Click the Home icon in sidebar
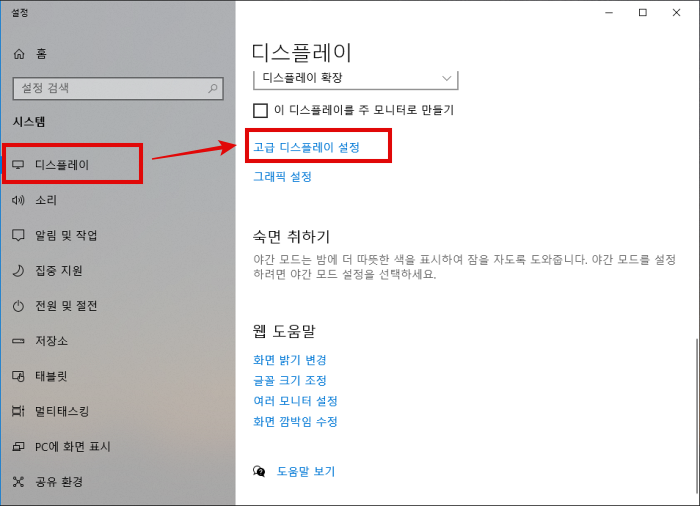The height and width of the screenshot is (506, 700). [19, 54]
